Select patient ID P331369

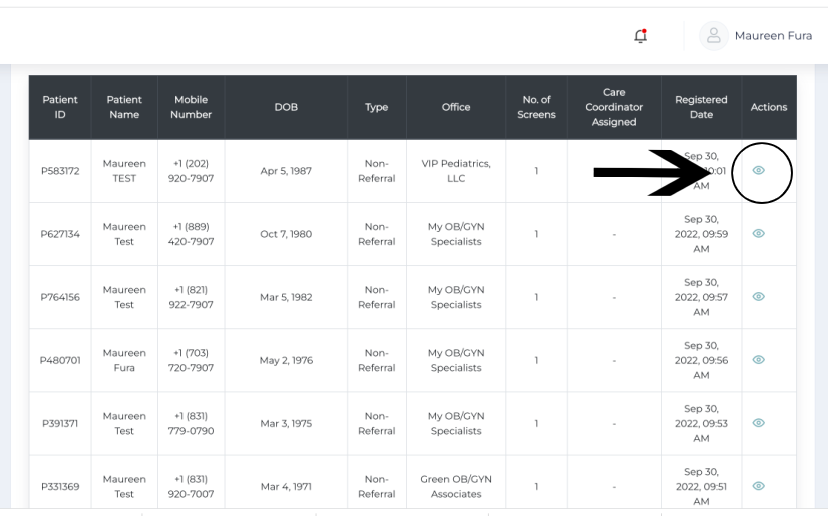[x=60, y=486]
